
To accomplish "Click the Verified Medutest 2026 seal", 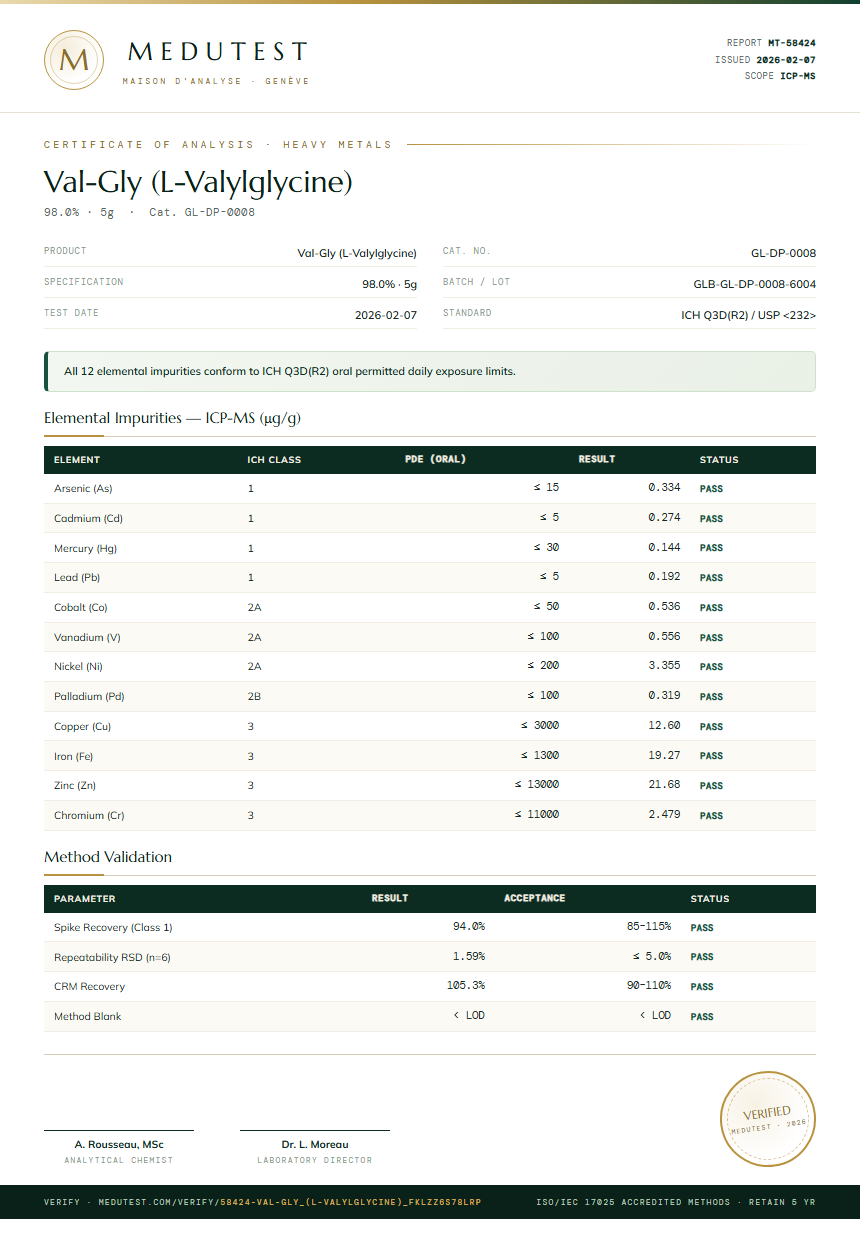I will (x=768, y=1118).
